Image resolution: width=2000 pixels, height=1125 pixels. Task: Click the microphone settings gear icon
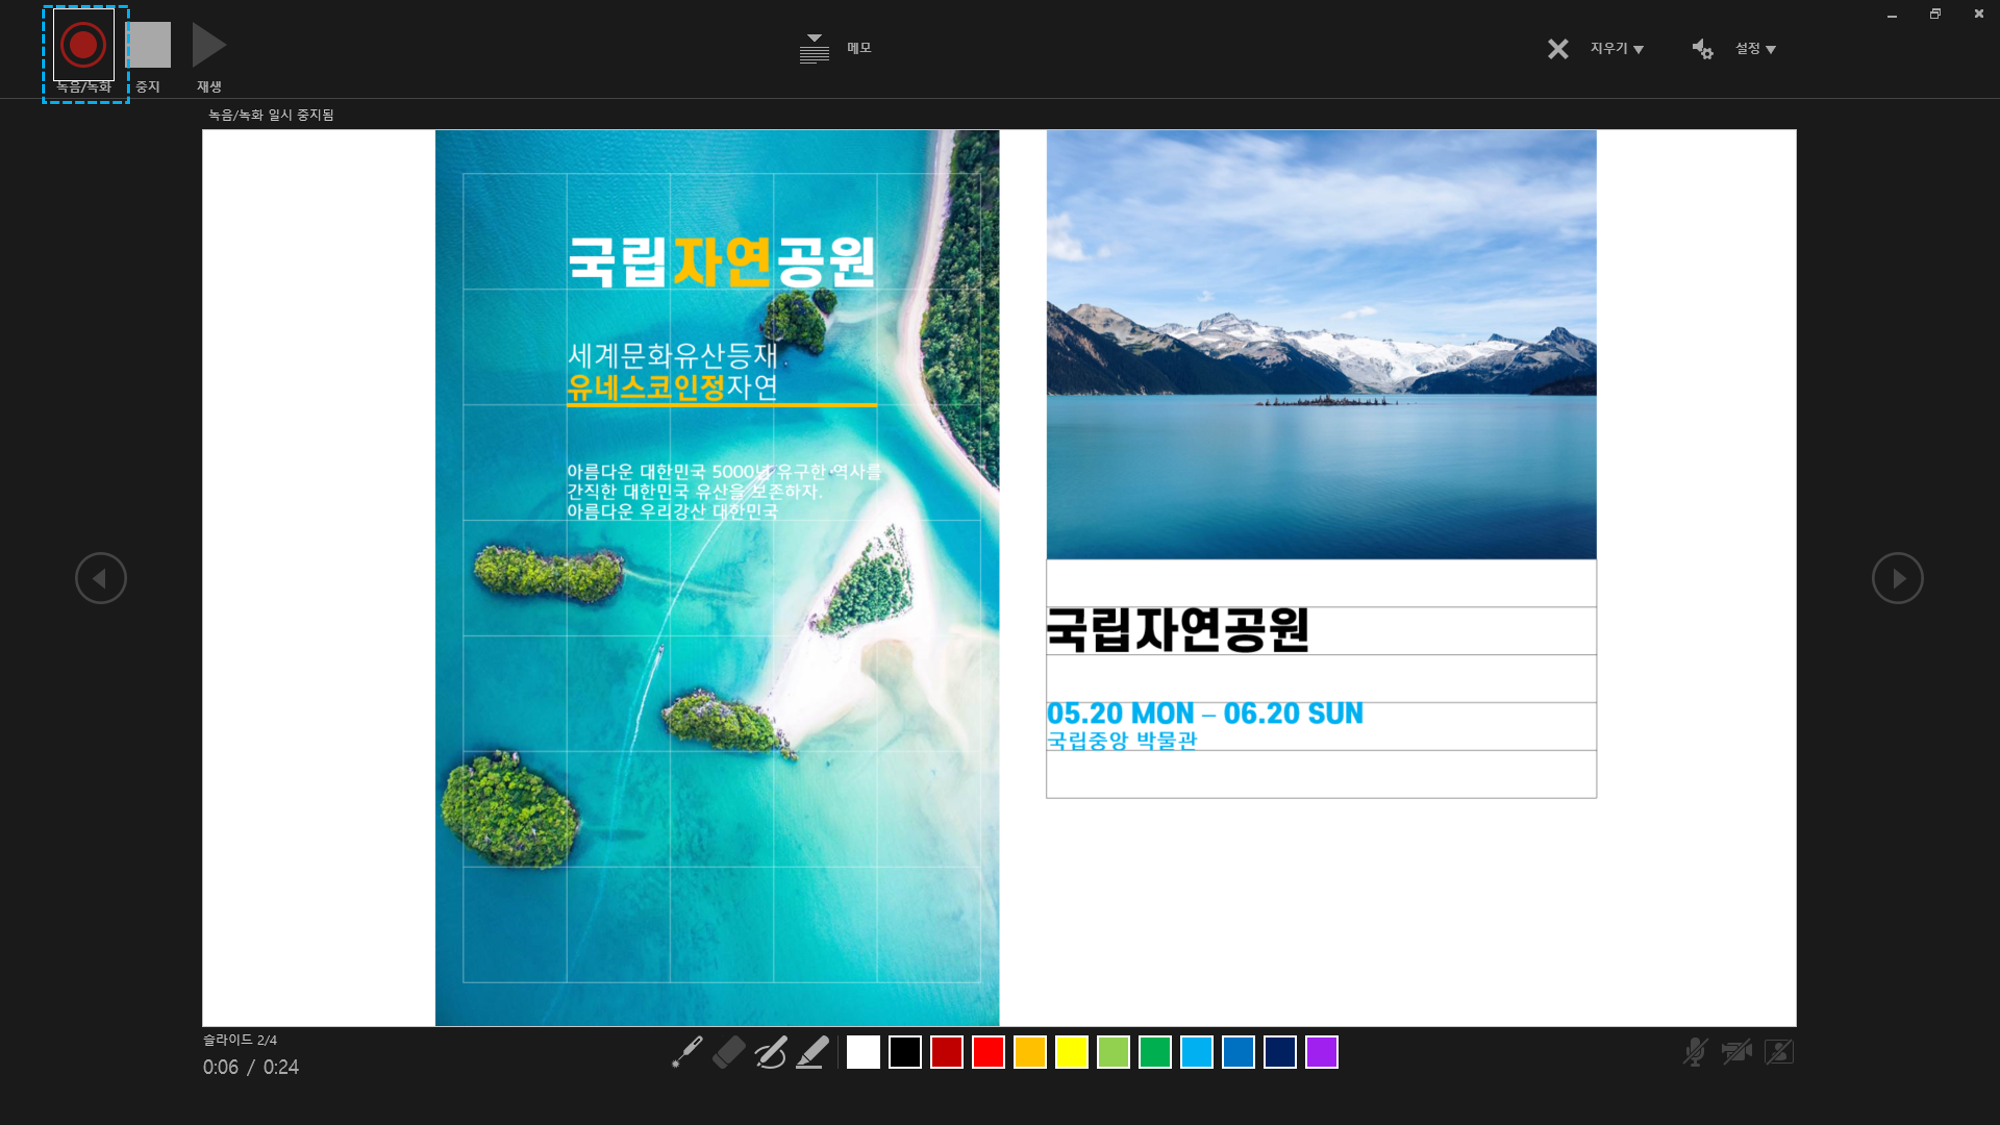[x=1702, y=49]
